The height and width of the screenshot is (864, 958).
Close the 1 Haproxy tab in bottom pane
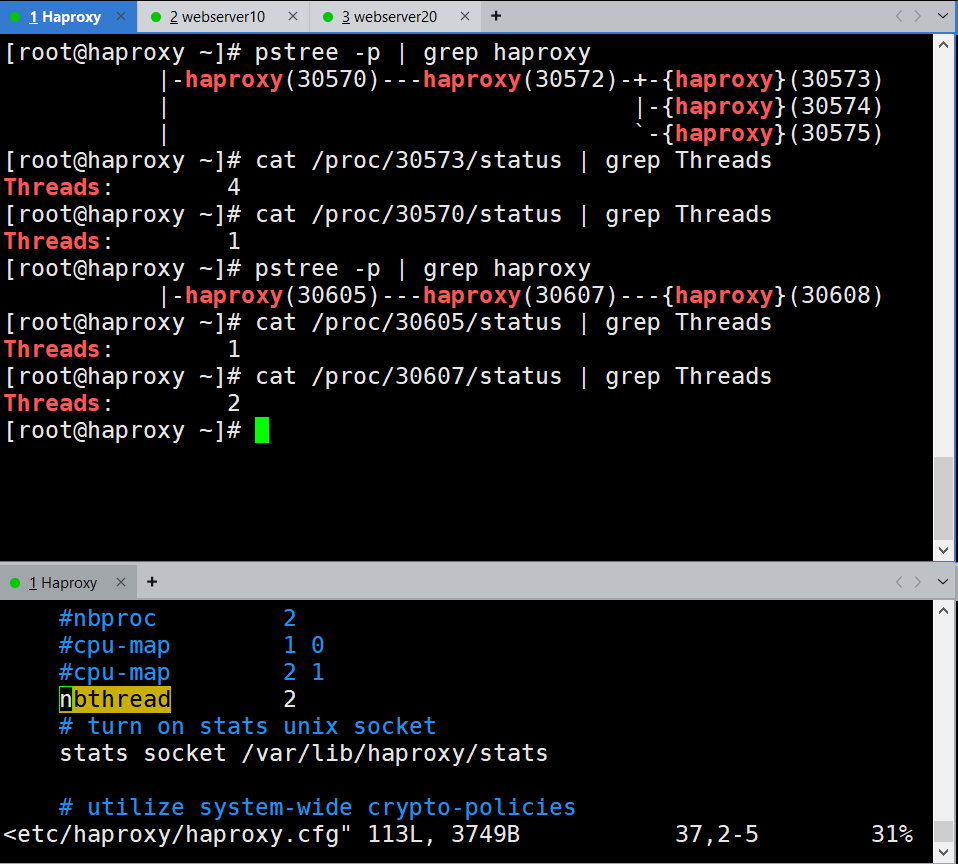click(121, 582)
